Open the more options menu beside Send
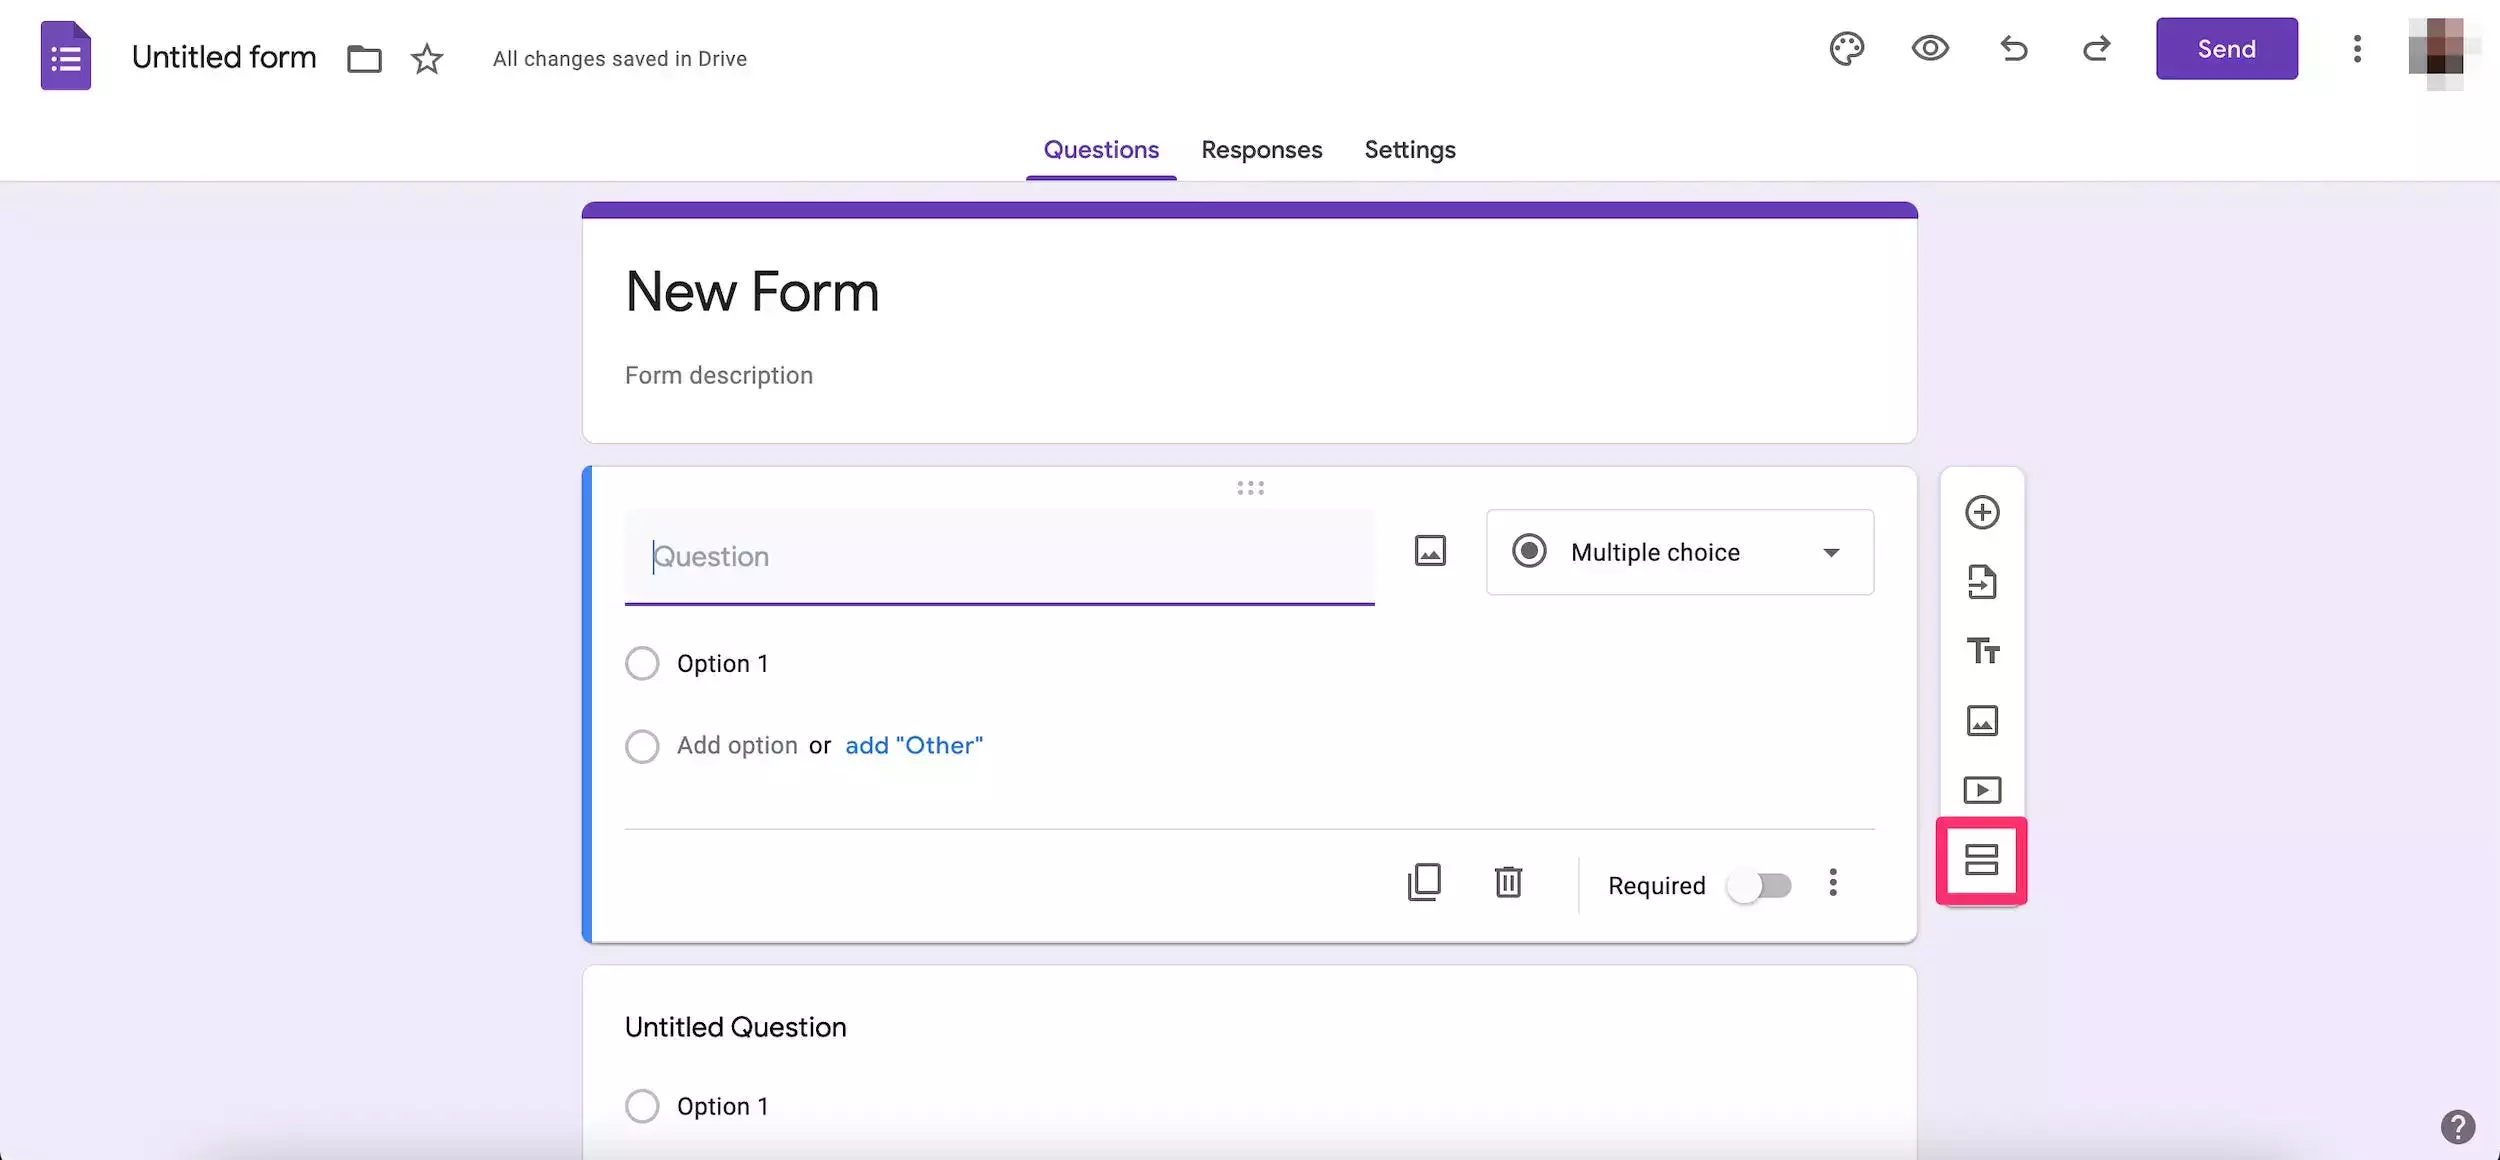Image resolution: width=2500 pixels, height=1160 pixels. pos(2357,49)
